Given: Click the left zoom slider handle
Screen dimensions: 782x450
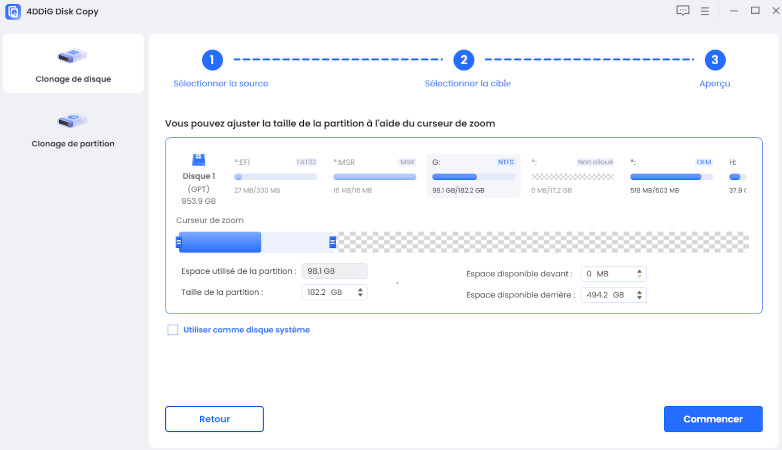Looking at the screenshot, I should (179, 242).
